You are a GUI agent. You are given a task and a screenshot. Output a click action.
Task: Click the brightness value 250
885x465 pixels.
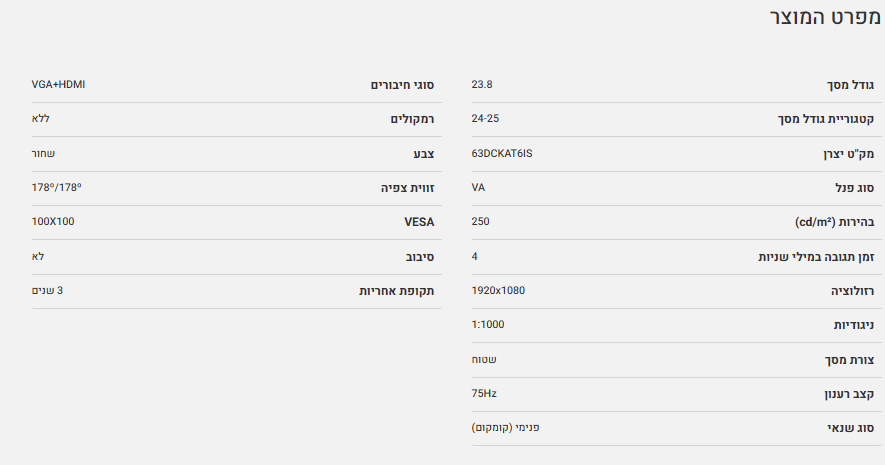[x=480, y=221]
